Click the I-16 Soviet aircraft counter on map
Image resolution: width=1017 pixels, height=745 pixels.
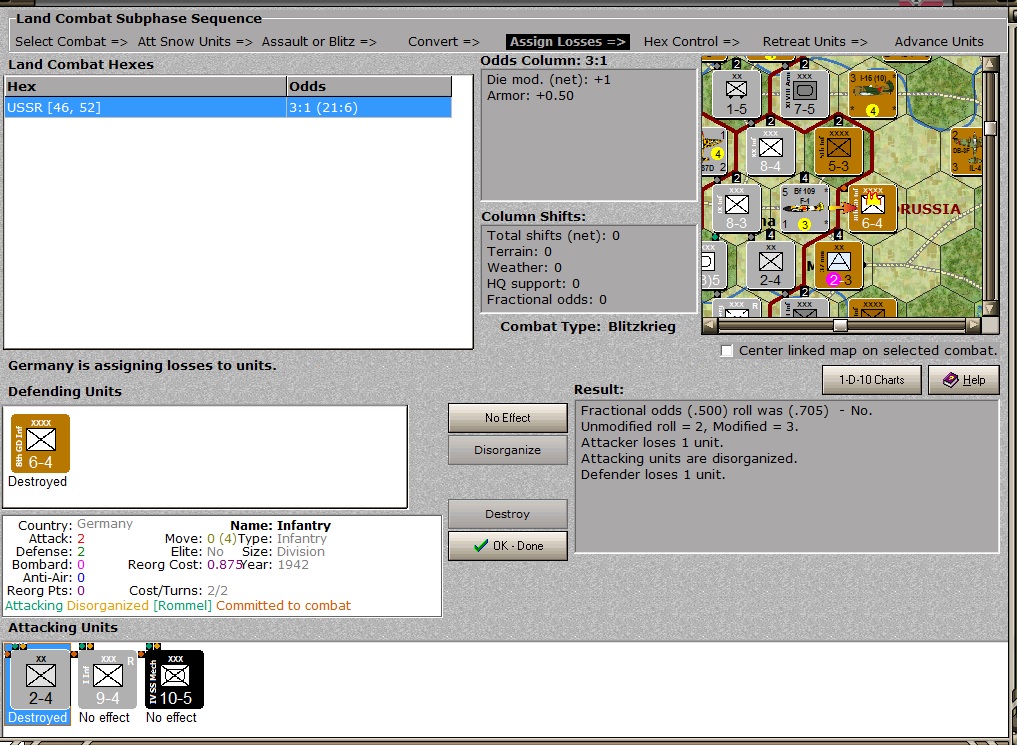[872, 94]
